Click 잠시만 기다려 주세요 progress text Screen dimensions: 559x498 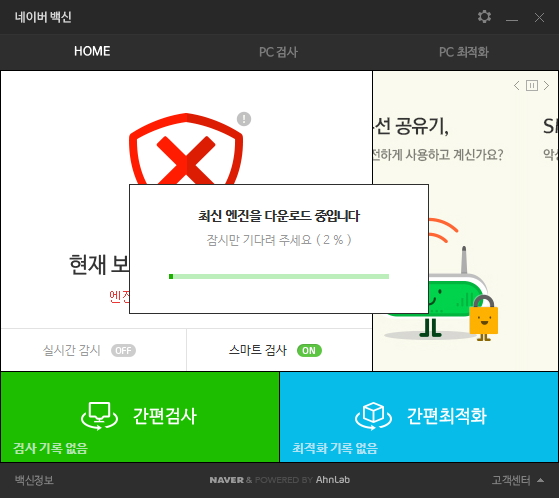279,240
